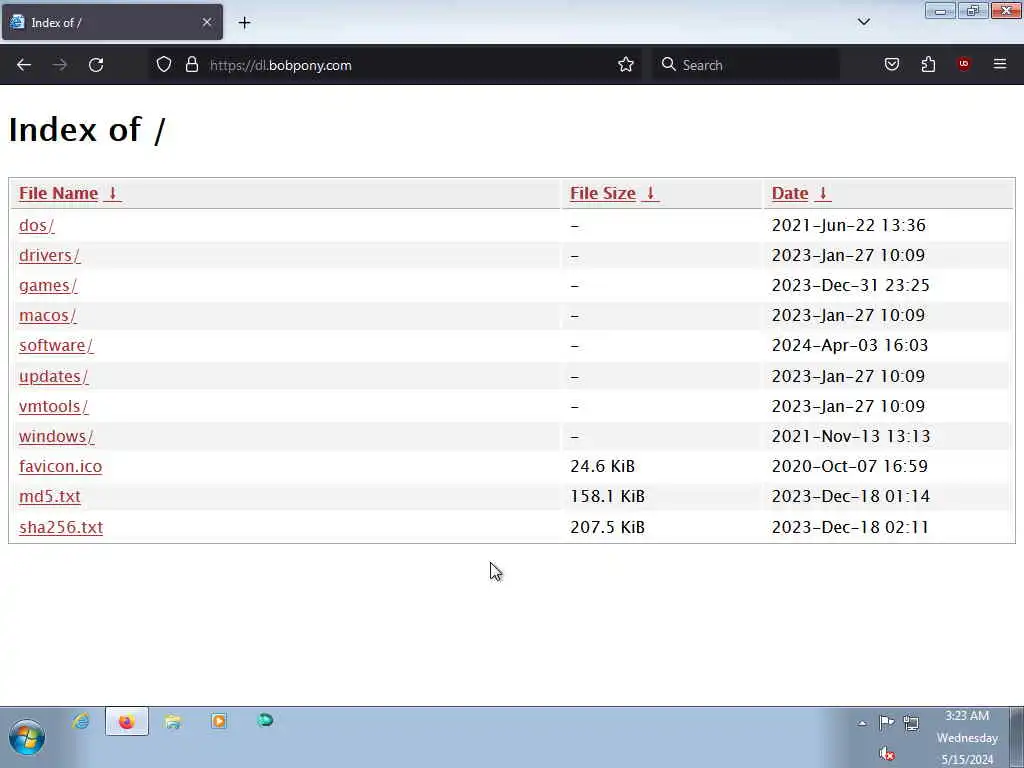List all tabs dropdown arrow

click(x=863, y=22)
